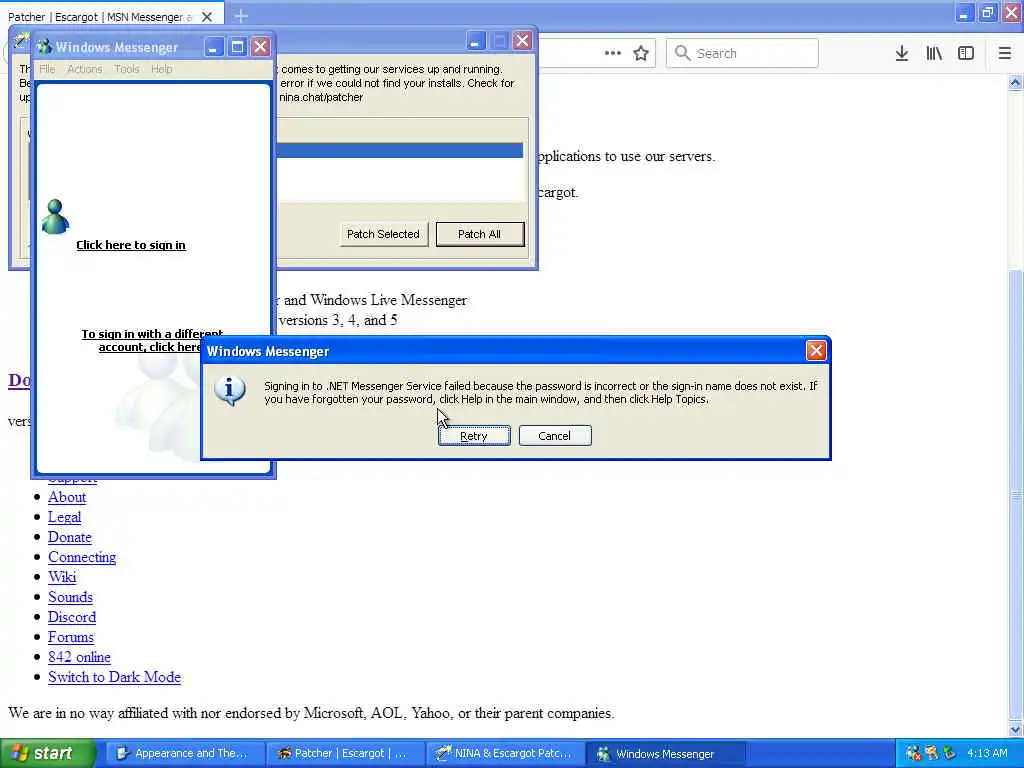Toggle the Firefox sidebar icon
This screenshot has height=768, width=1024.
tap(966, 54)
